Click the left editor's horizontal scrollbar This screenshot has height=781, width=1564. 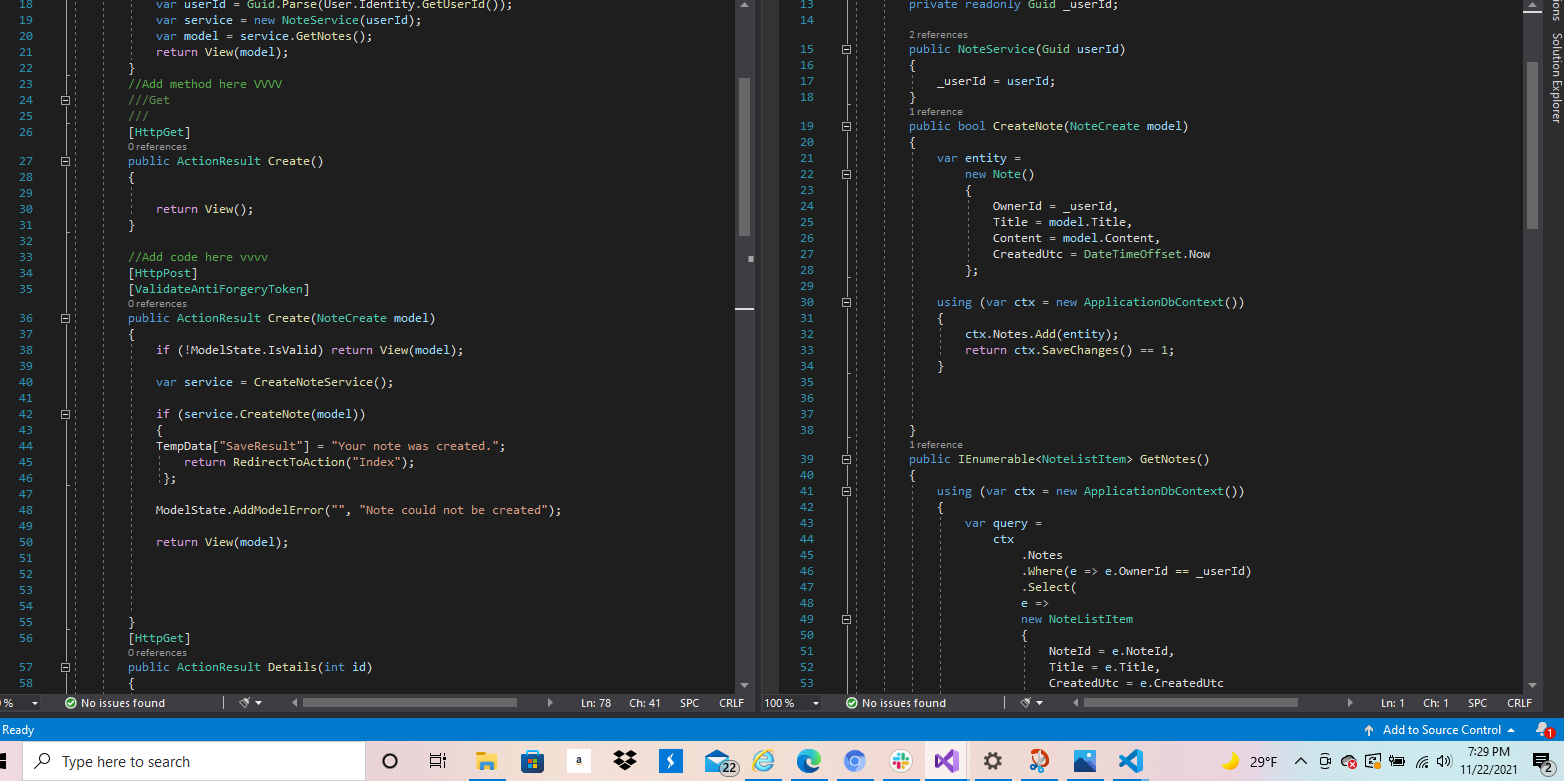point(409,703)
